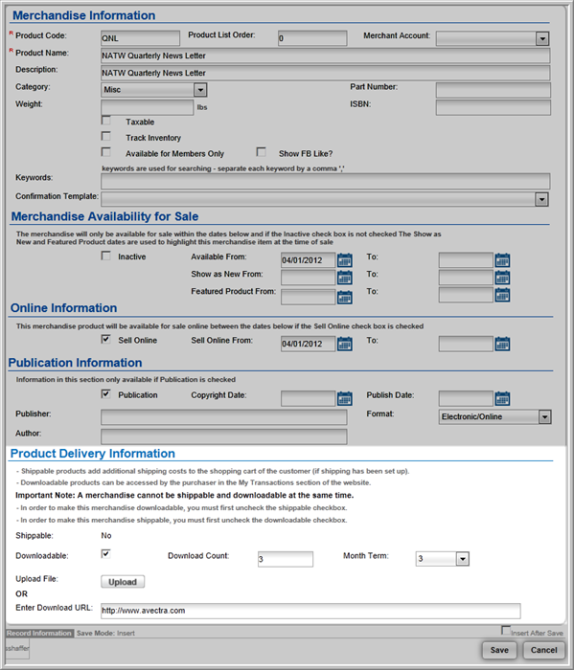The height and width of the screenshot is (670, 574).
Task: Mark merchandise as Inactive
Action: click(106, 256)
